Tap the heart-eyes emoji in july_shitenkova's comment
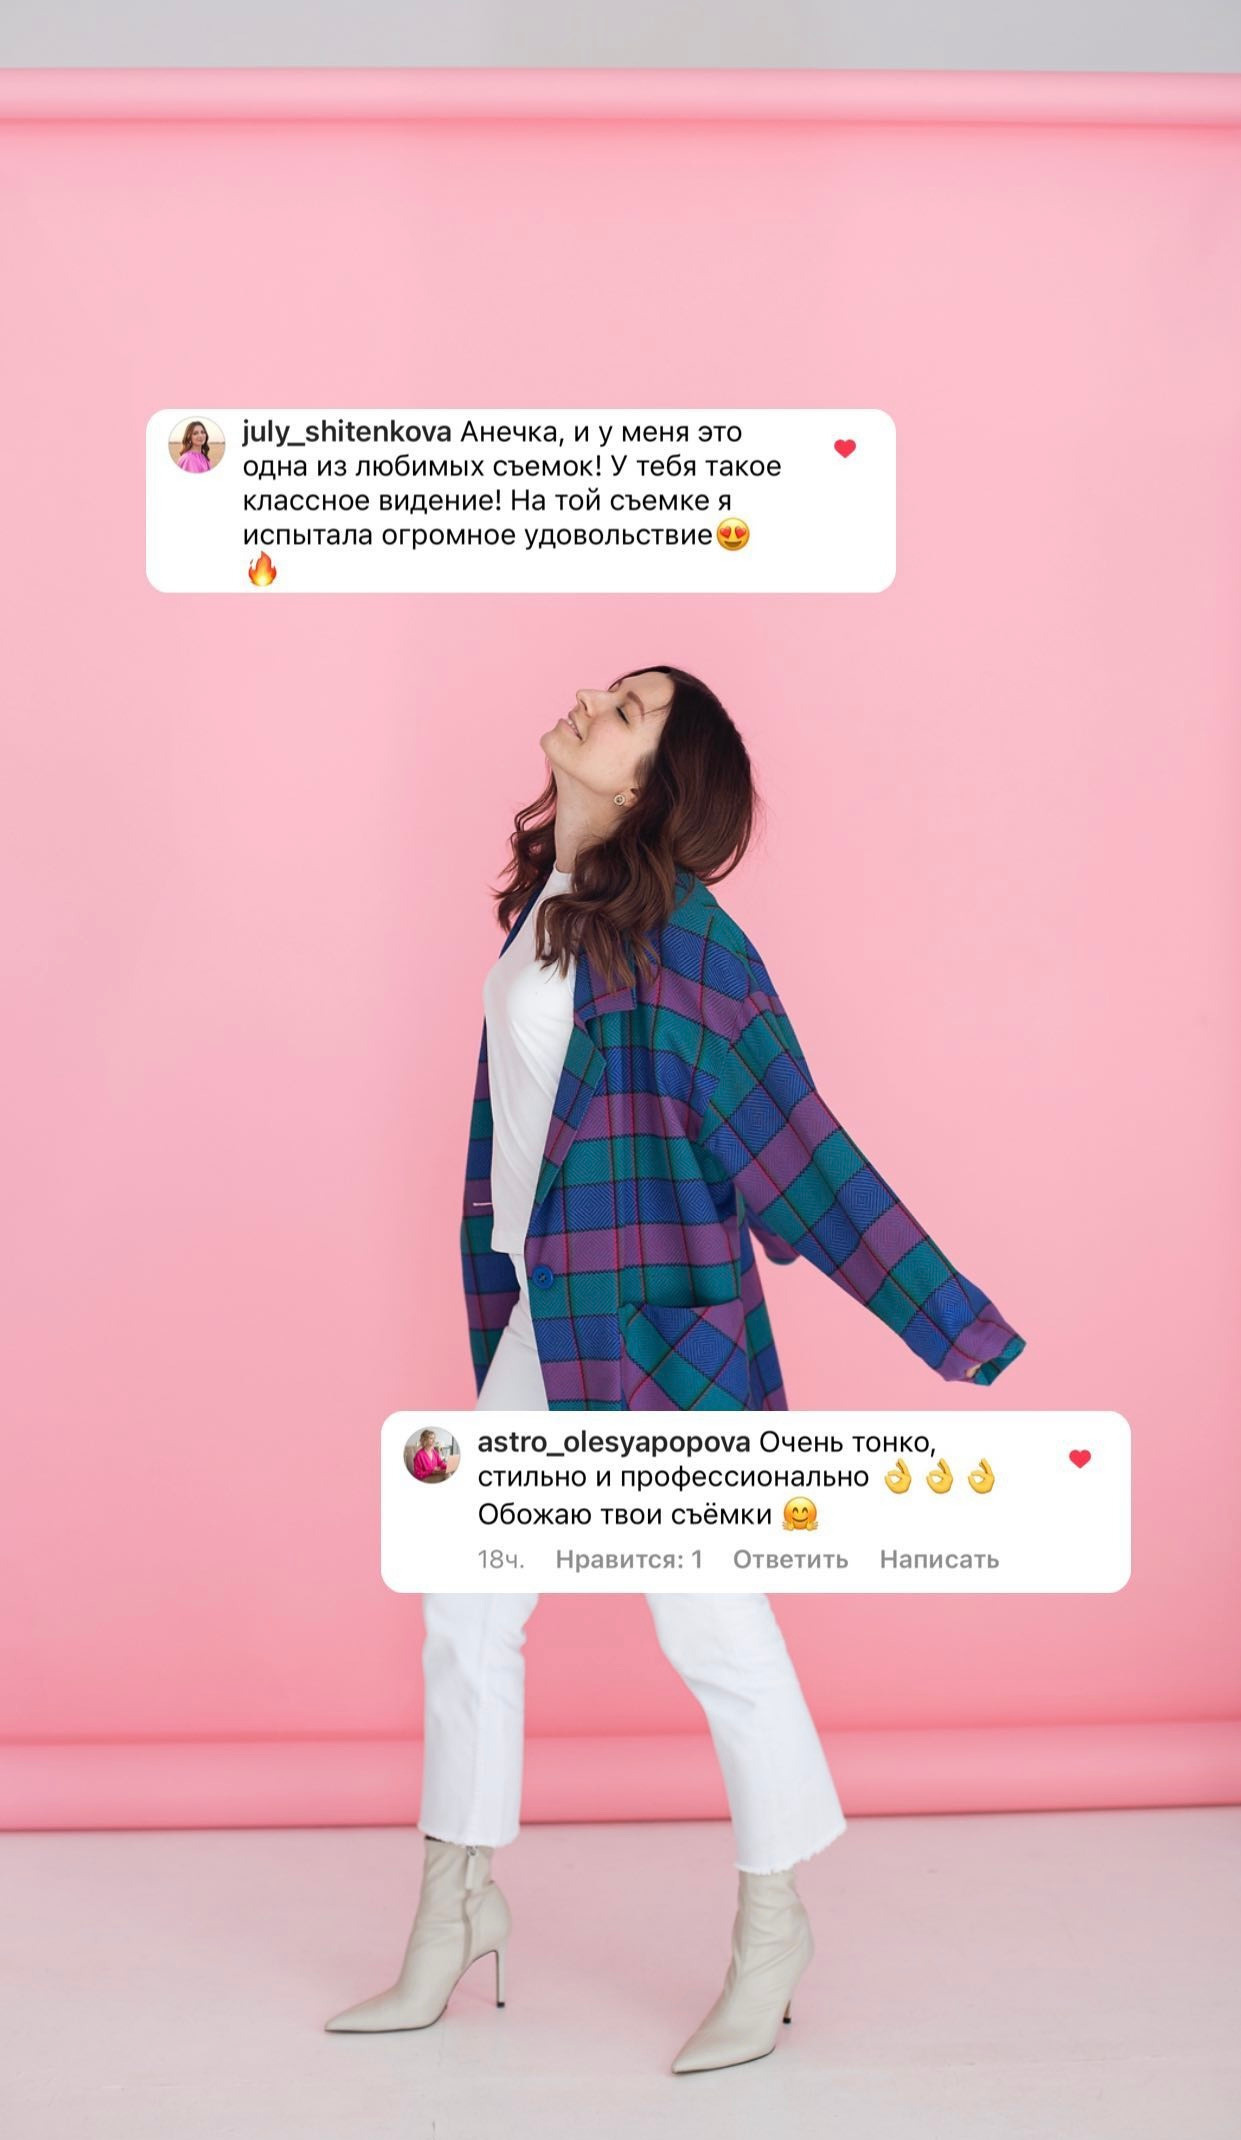 click(733, 536)
